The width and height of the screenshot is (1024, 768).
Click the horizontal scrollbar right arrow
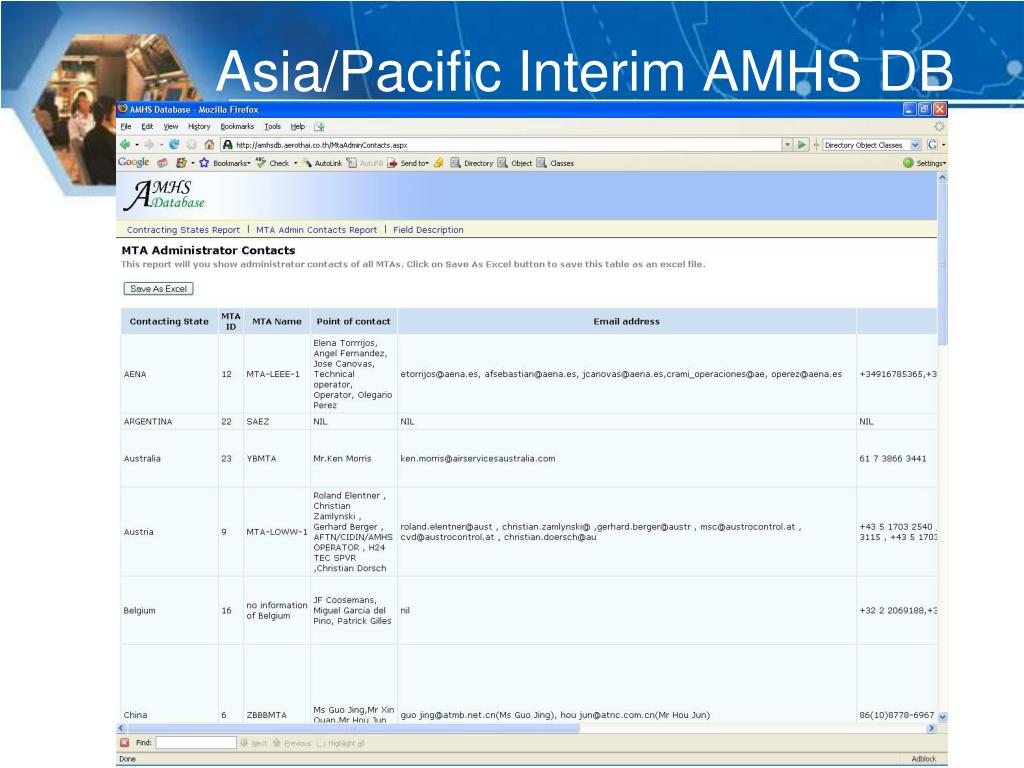931,728
